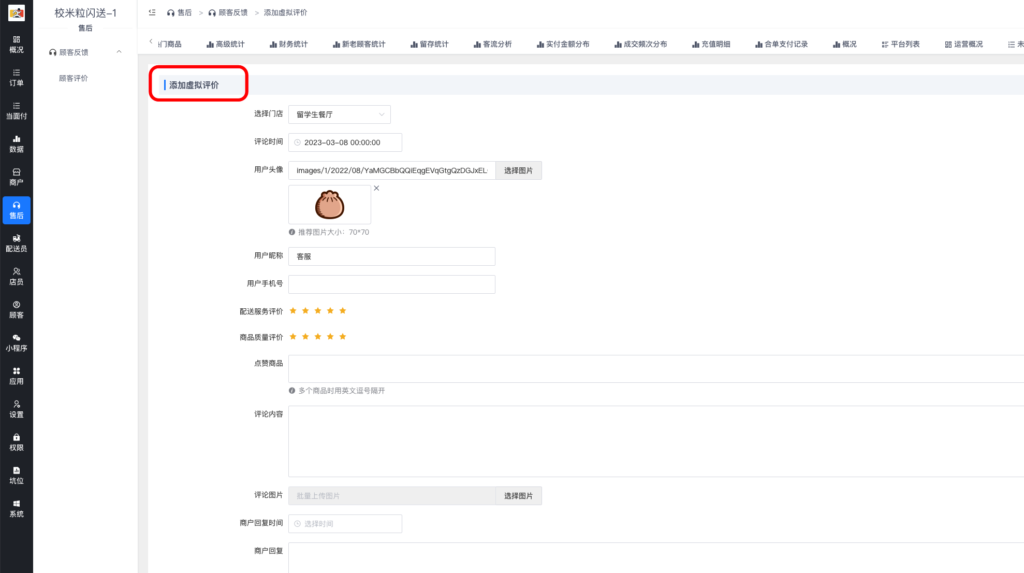Open the 配送员 sidebar section
This screenshot has height=573, width=1024.
click(16, 244)
